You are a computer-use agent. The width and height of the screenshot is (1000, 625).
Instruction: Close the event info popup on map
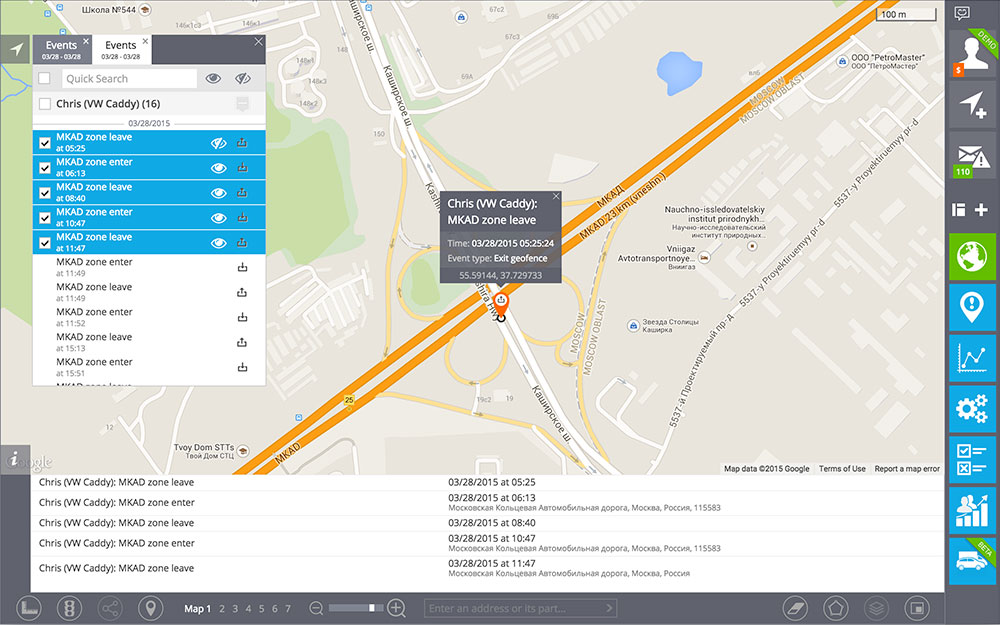pyautogui.click(x=555, y=196)
